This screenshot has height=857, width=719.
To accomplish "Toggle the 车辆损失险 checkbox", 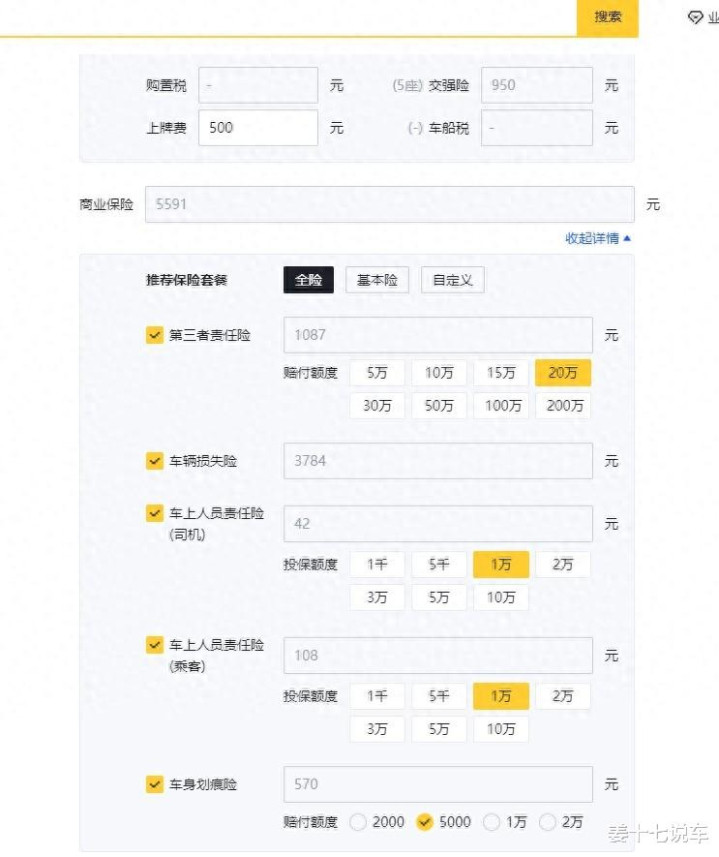I will 155,461.
